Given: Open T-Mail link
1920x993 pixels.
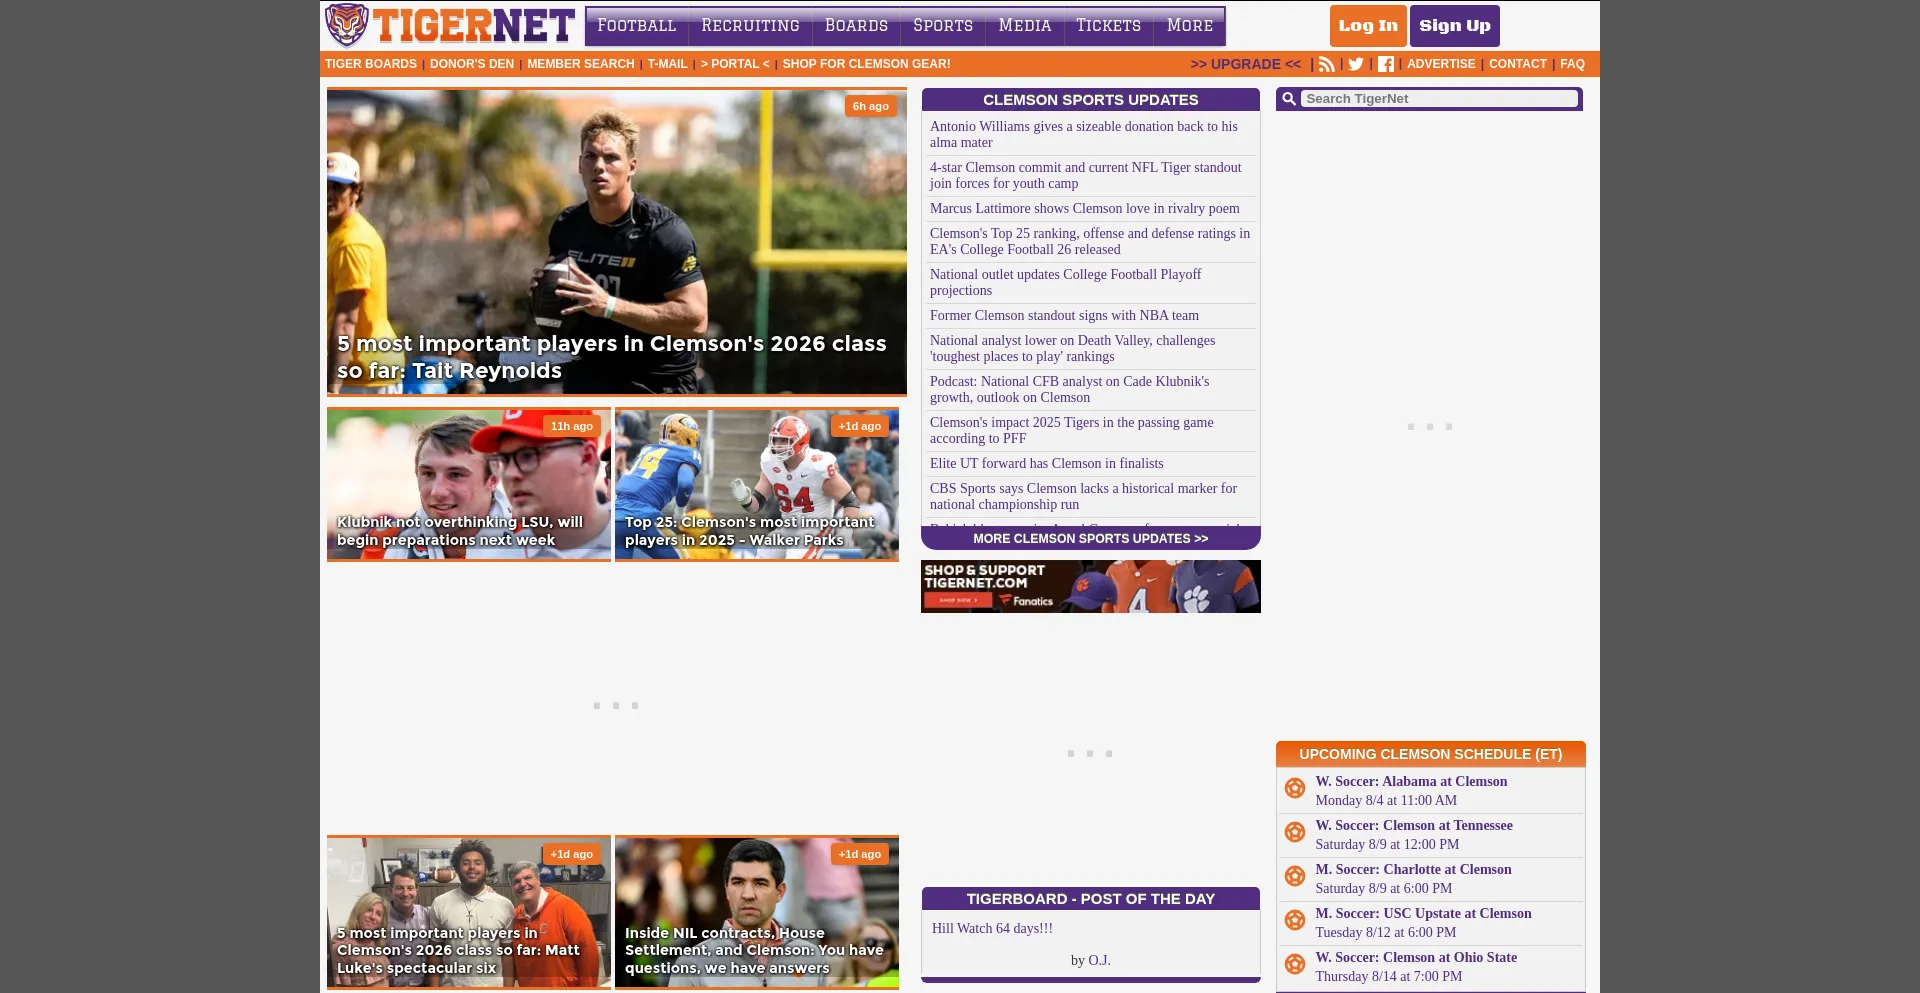Looking at the screenshot, I should 667,64.
